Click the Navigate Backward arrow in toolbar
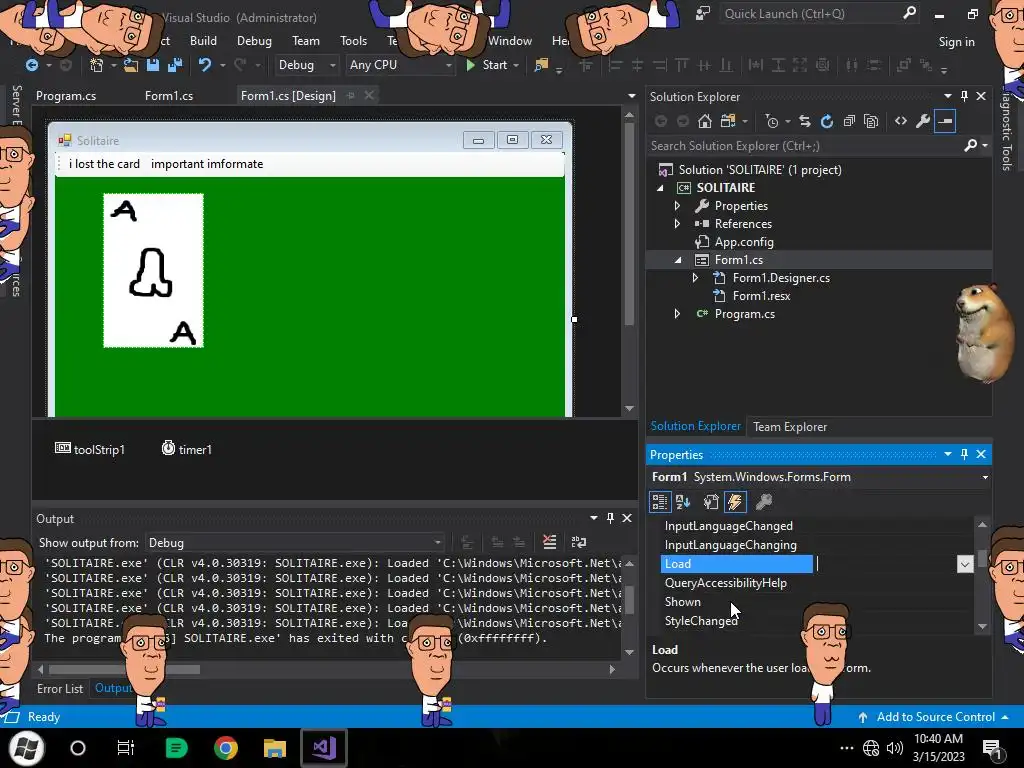The height and width of the screenshot is (768, 1024). click(31, 65)
